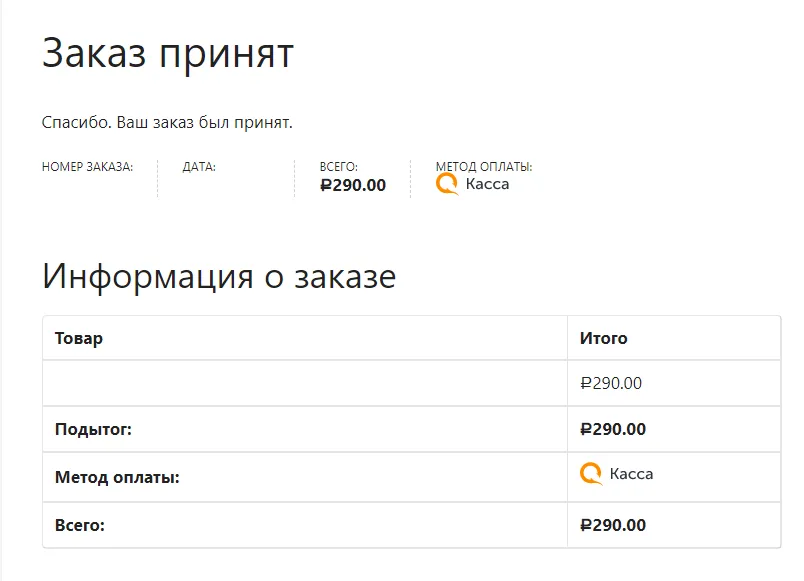Screen dimensions: 804x581
Task: Select the 'Спасибо. Ваш заказ был принят.' text
Action: pos(167,123)
